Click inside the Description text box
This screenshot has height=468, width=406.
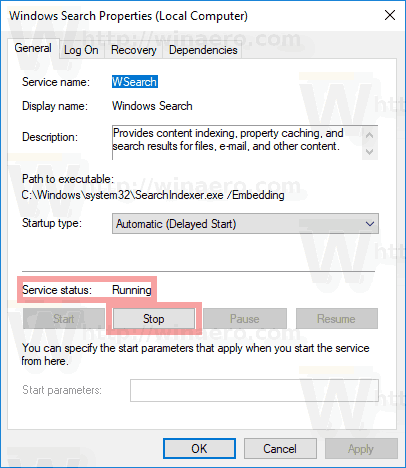tap(237, 142)
